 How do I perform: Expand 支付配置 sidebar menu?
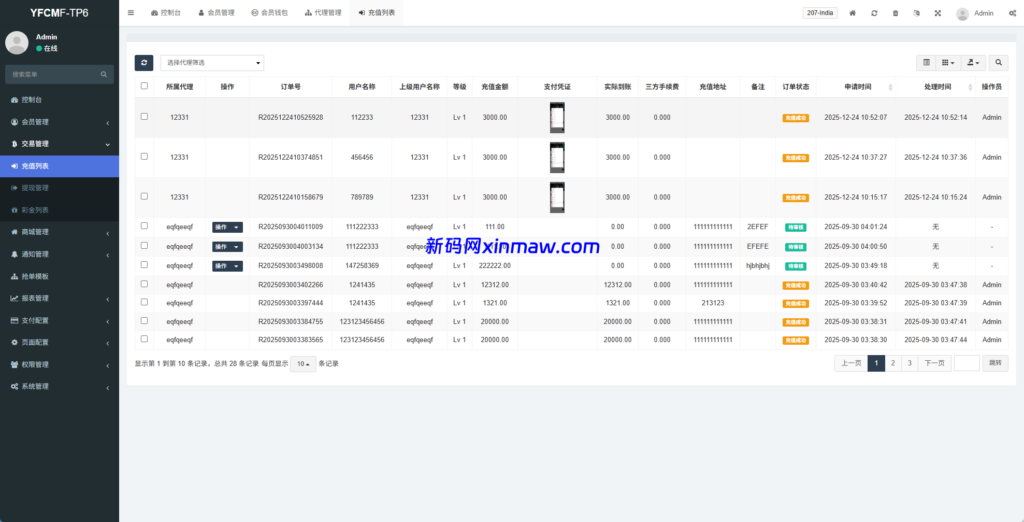point(59,321)
